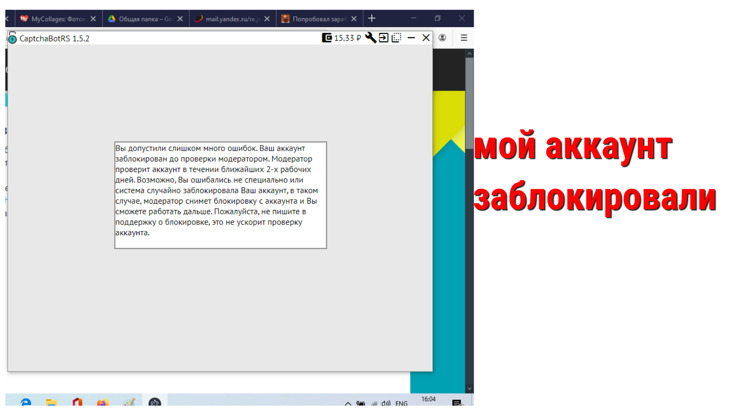This screenshot has height=411, width=730.
Task: Open the browser account profile icon
Action: click(x=442, y=38)
